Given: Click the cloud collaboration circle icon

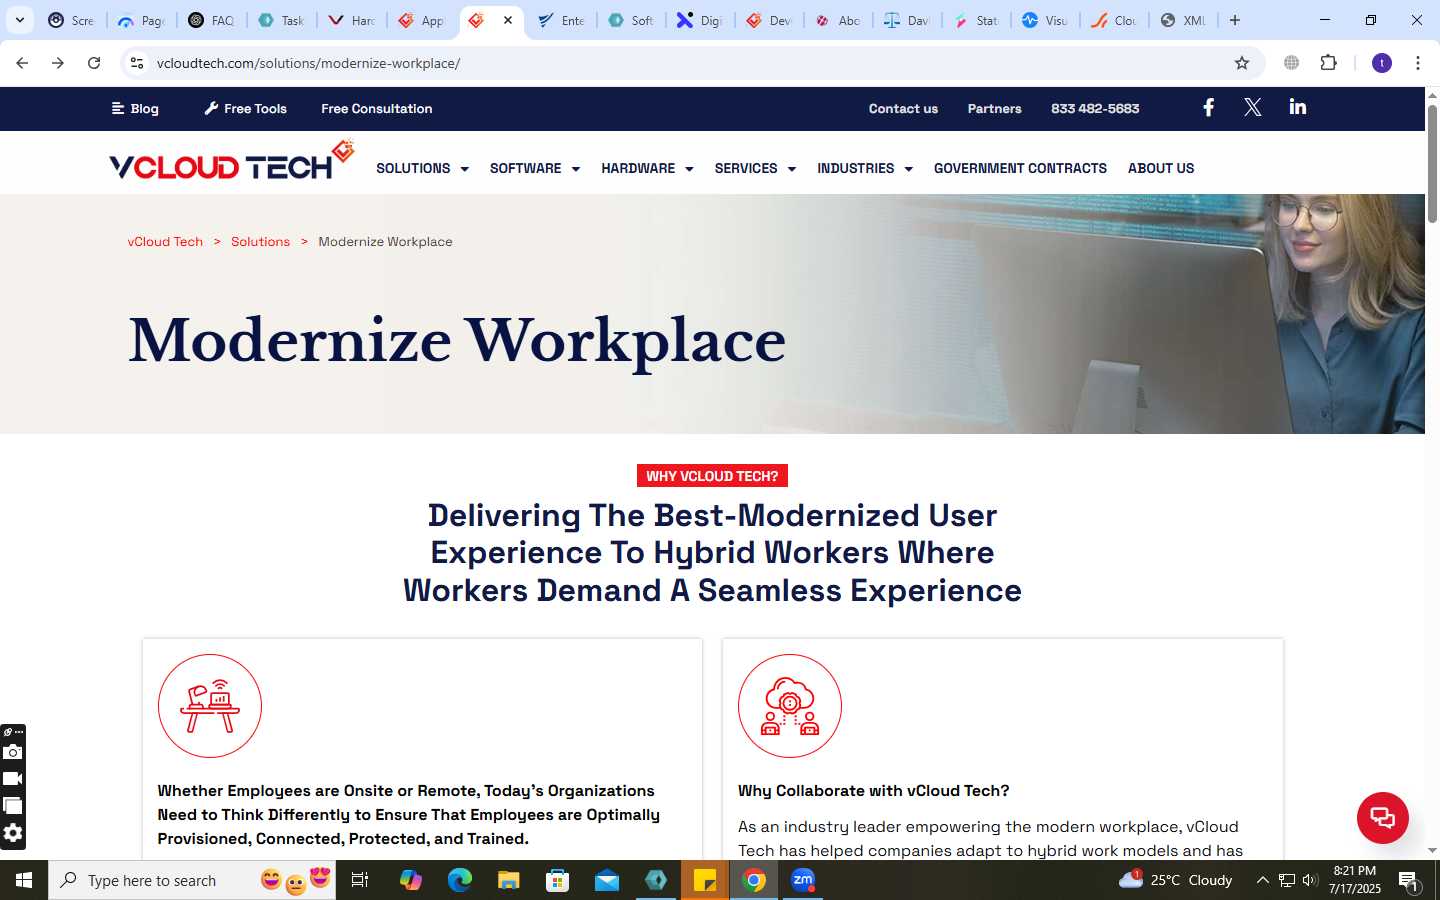Looking at the screenshot, I should pyautogui.click(x=790, y=706).
